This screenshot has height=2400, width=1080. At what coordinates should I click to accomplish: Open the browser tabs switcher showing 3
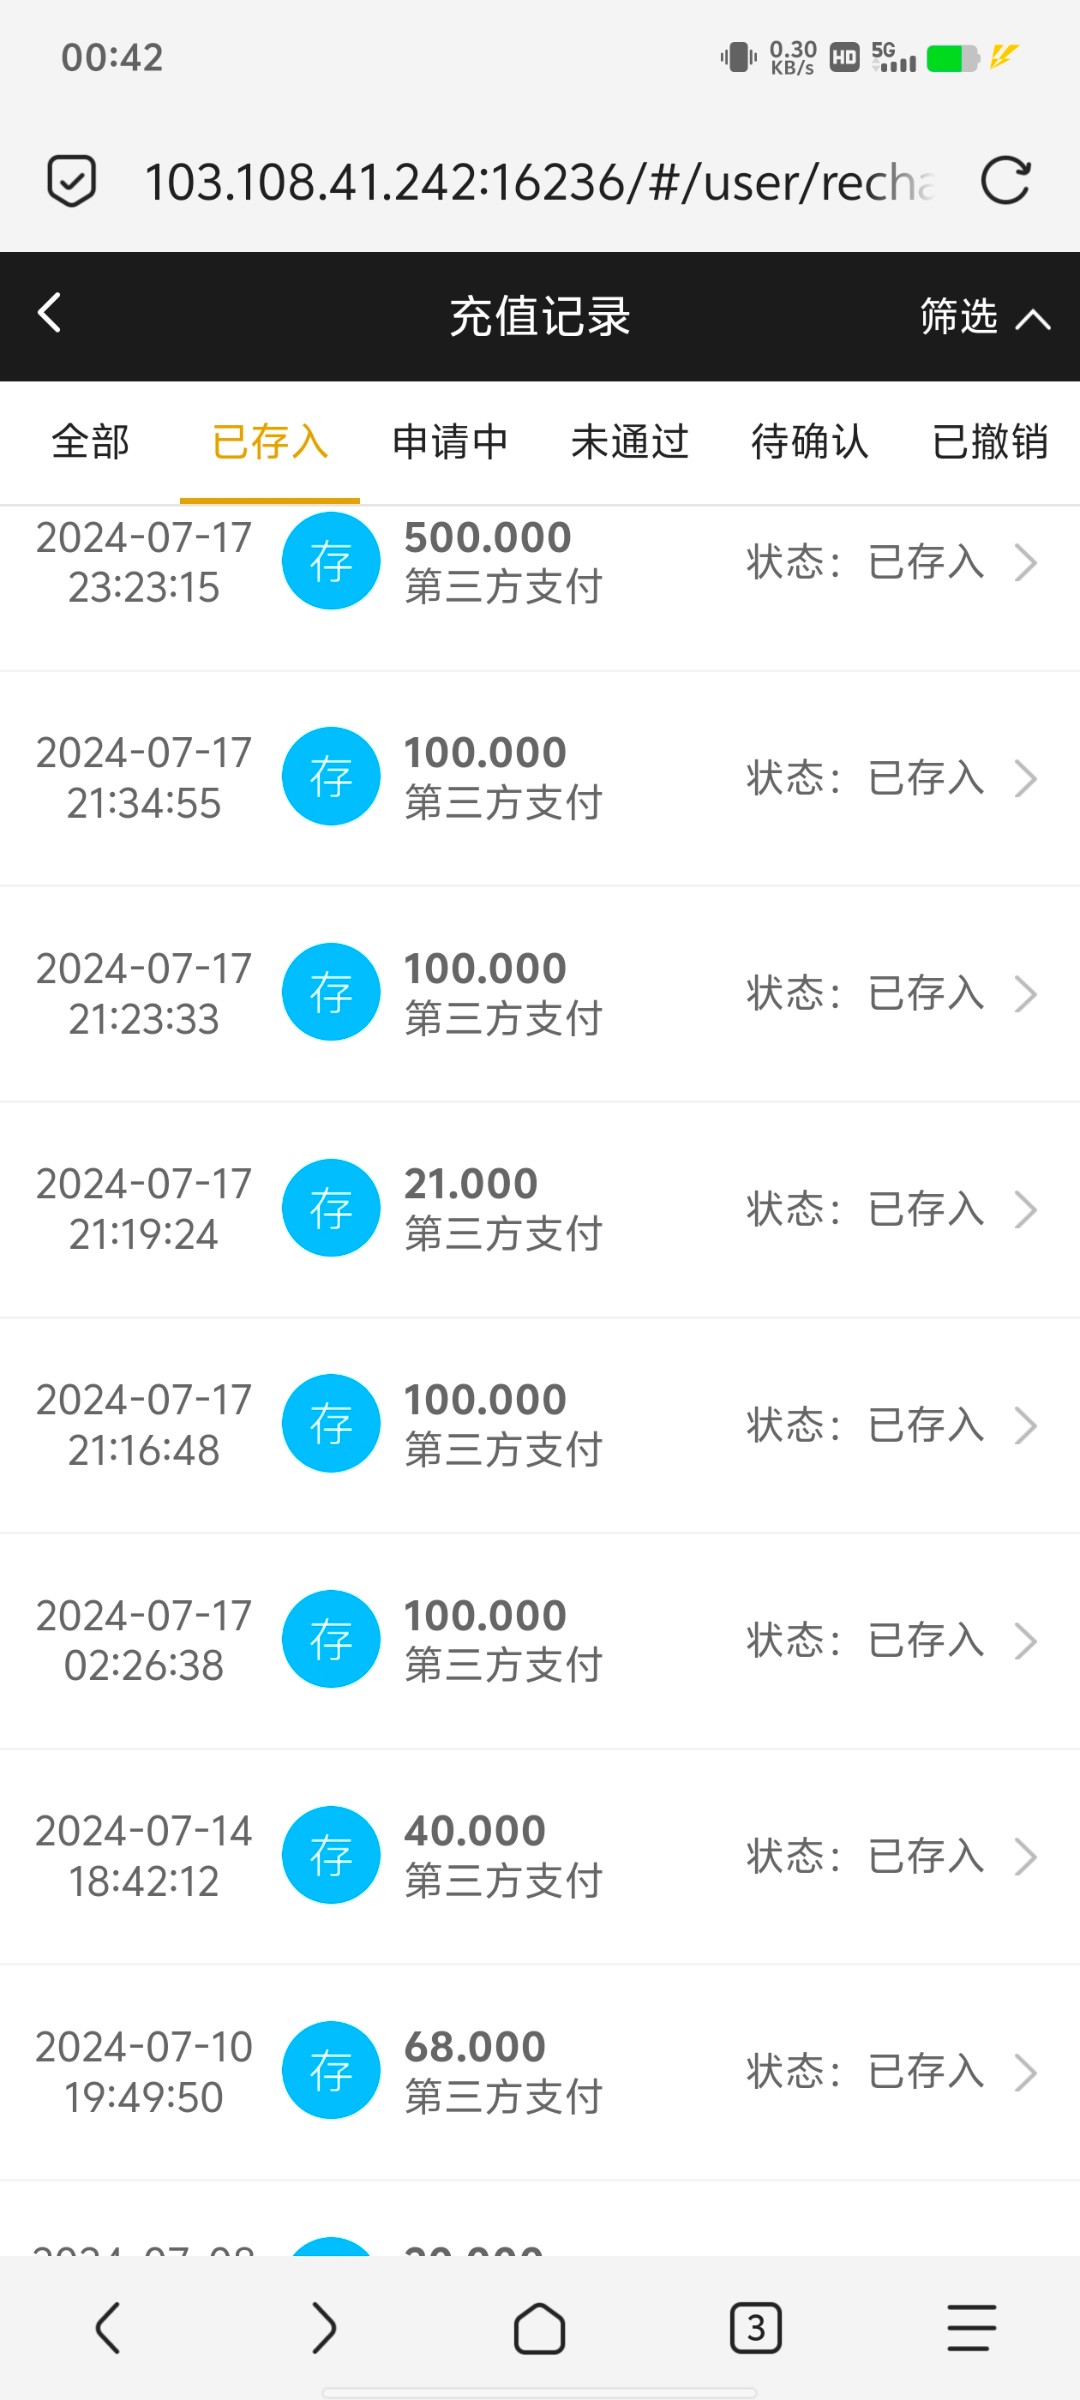756,2328
